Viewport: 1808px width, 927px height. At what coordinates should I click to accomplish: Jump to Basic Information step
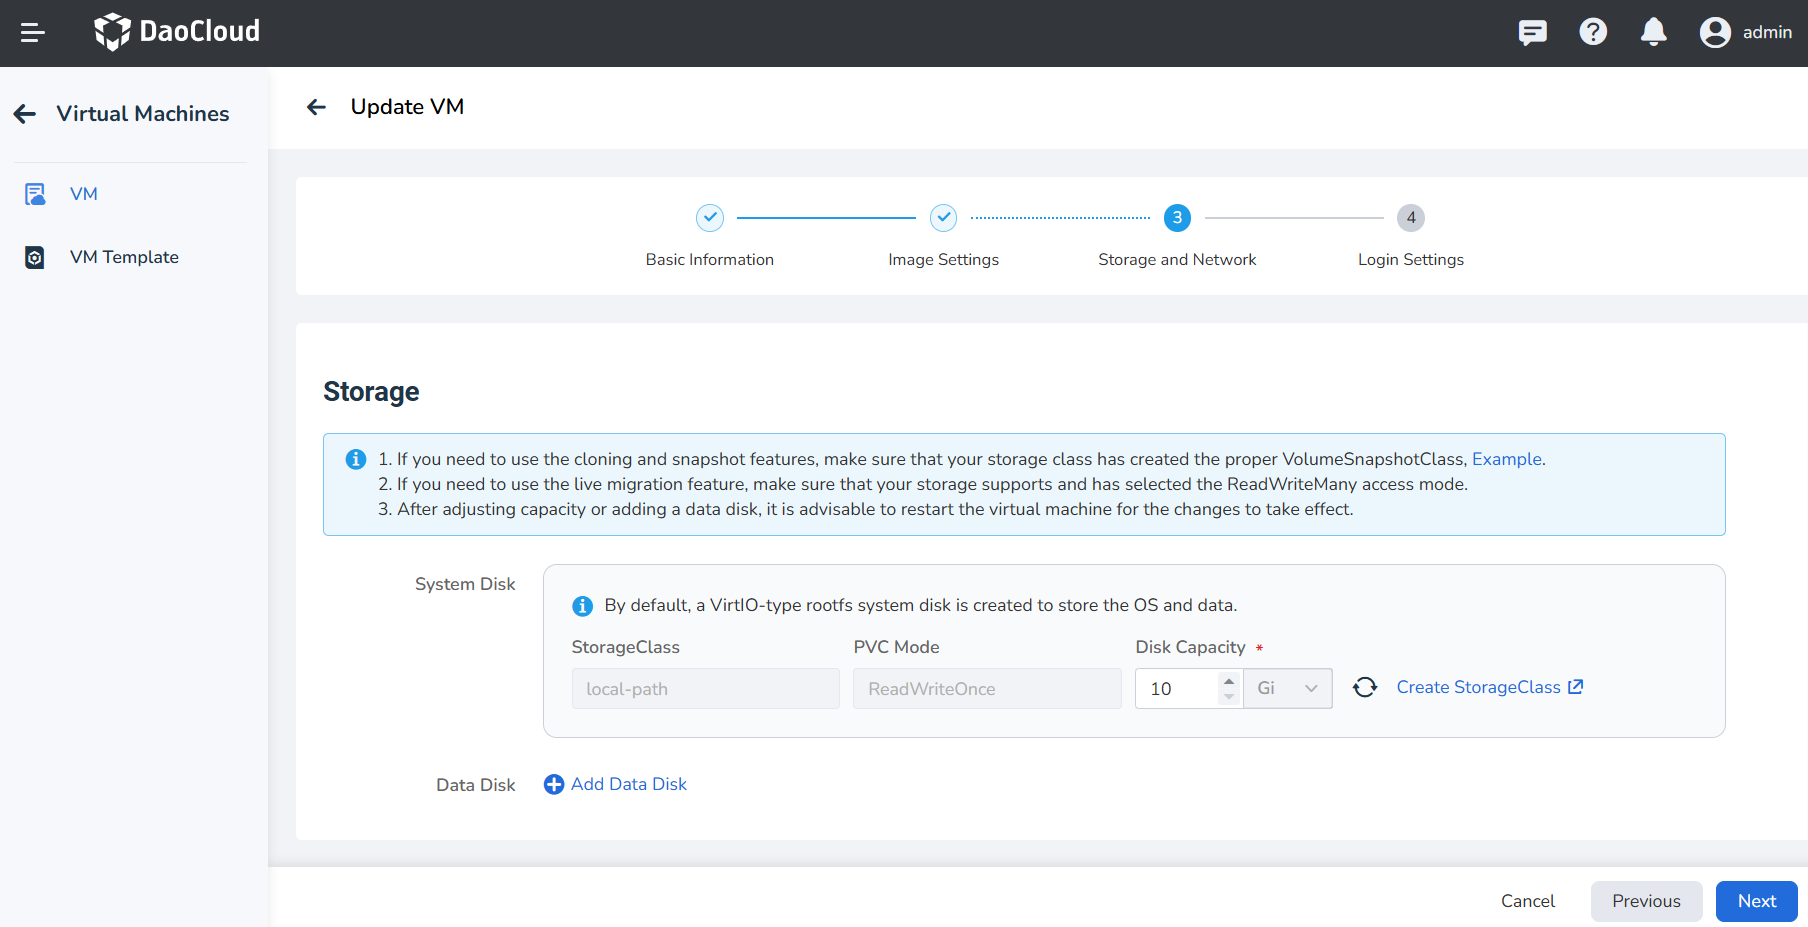(710, 218)
